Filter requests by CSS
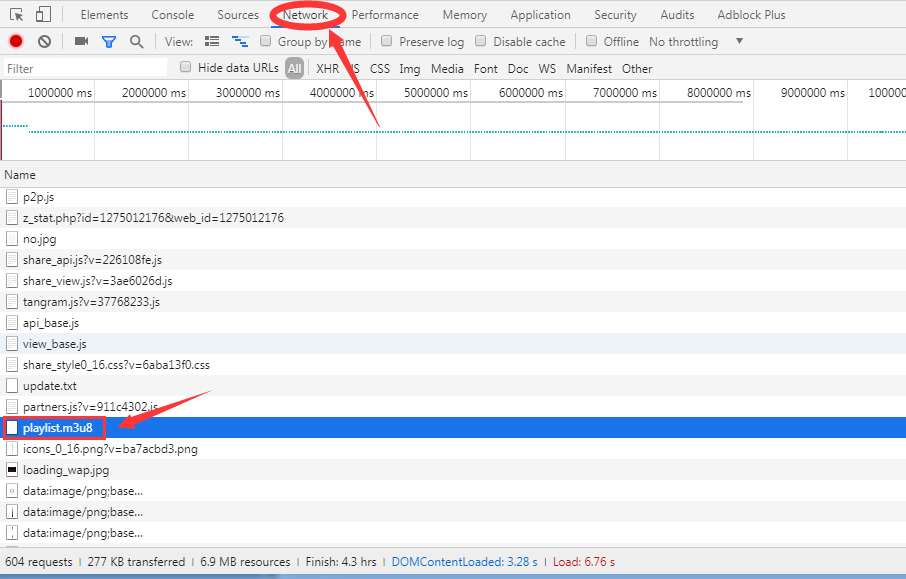This screenshot has width=906, height=579. (380, 69)
